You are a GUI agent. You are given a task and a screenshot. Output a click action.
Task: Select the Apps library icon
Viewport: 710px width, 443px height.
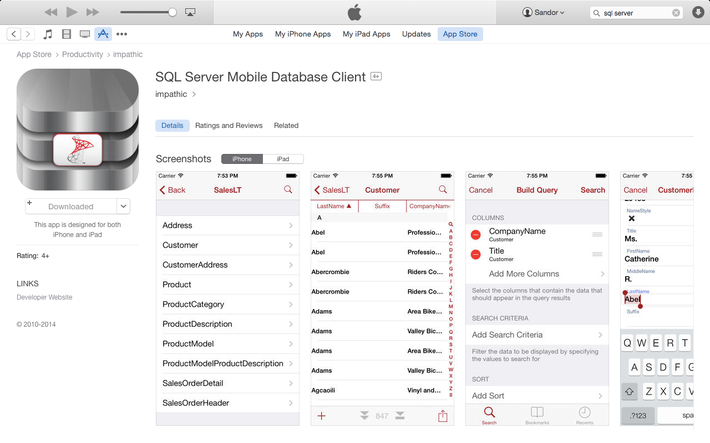tap(103, 34)
